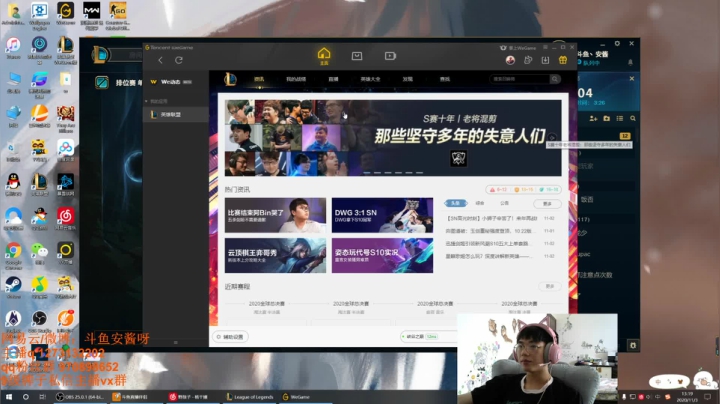
Task: Click search field in LoL page
Action: 520,79
